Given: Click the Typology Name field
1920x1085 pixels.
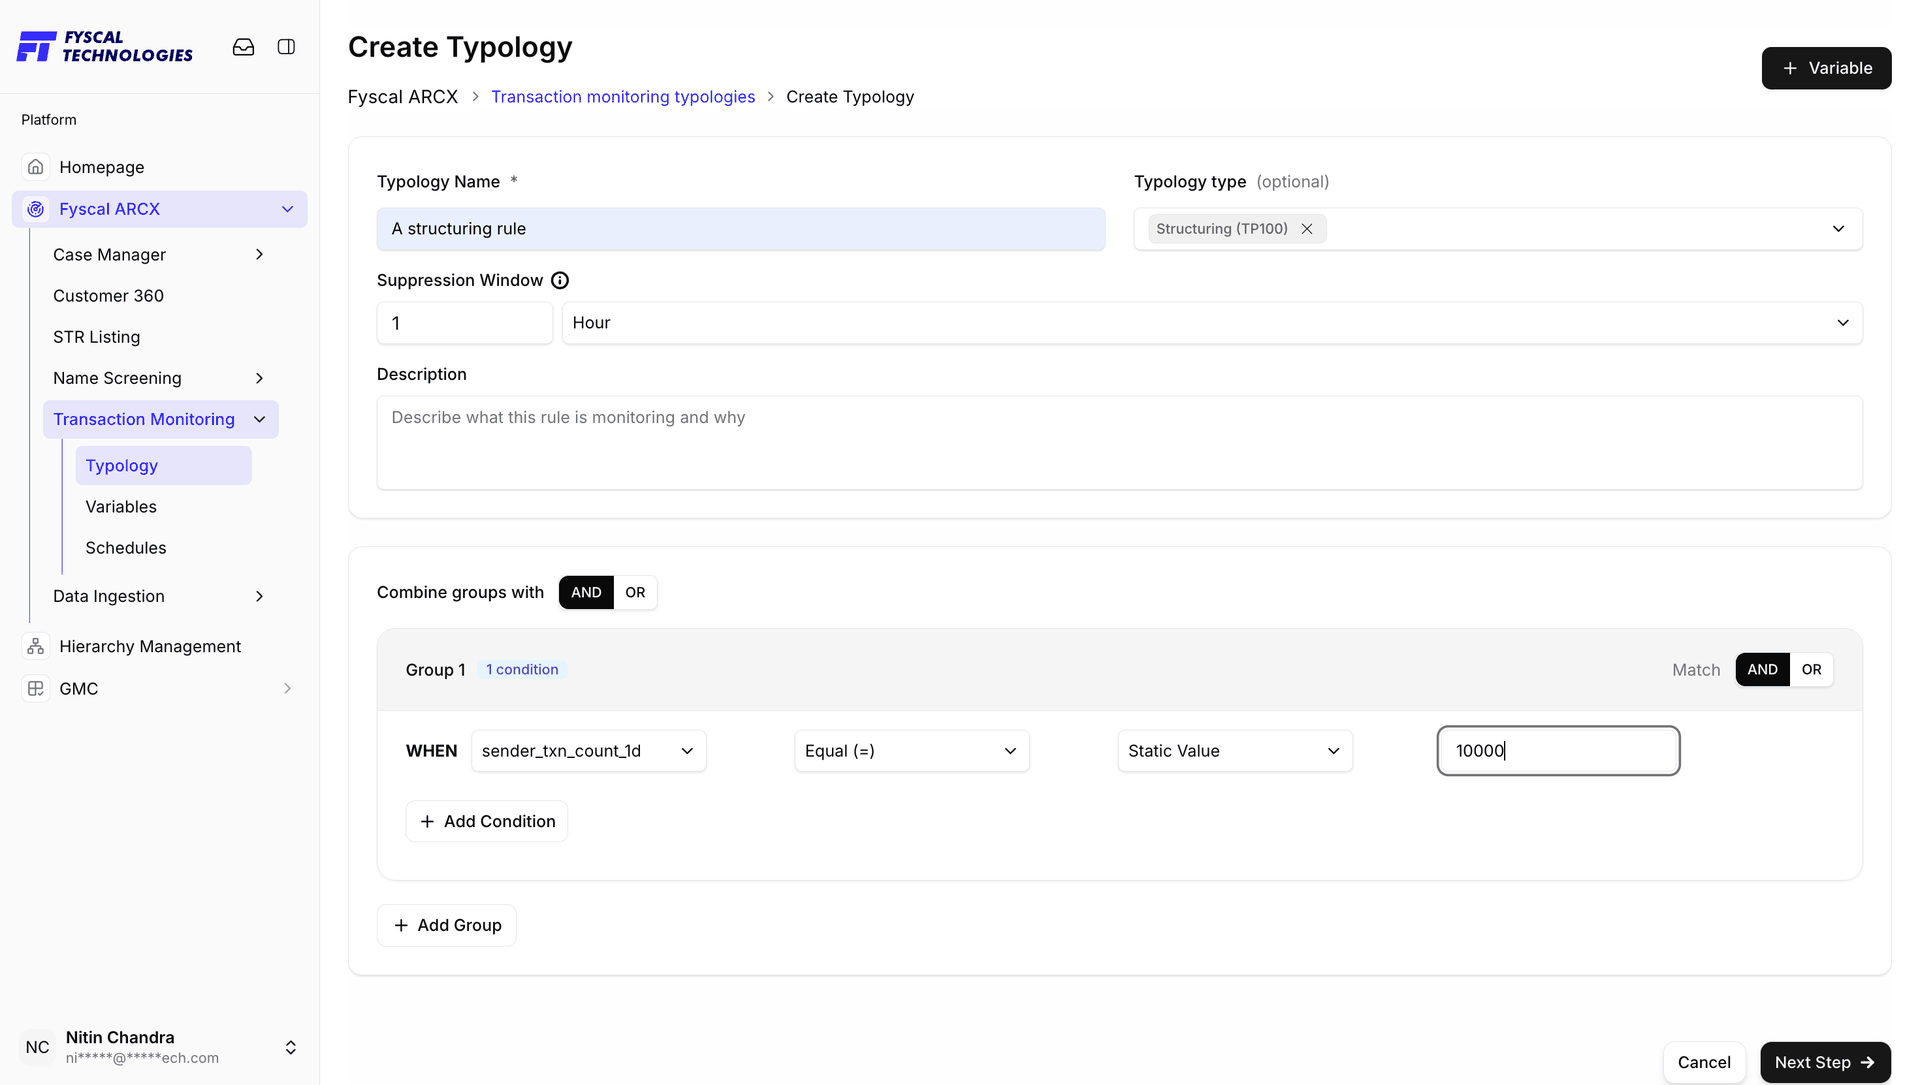Looking at the screenshot, I should click(x=740, y=229).
